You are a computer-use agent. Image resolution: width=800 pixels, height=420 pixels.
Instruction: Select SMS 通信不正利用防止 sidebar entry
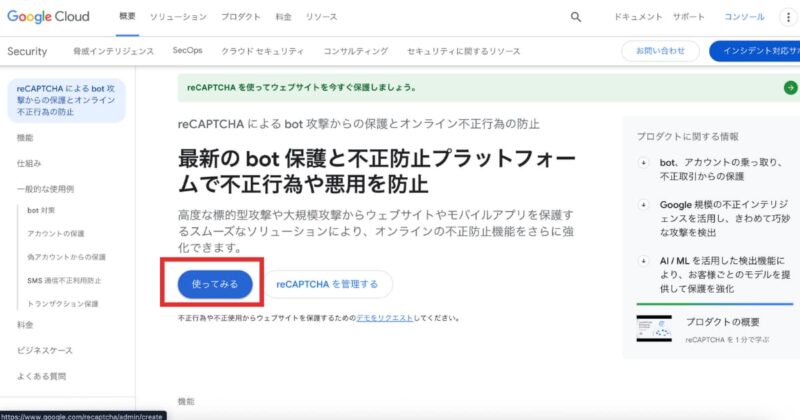click(64, 281)
